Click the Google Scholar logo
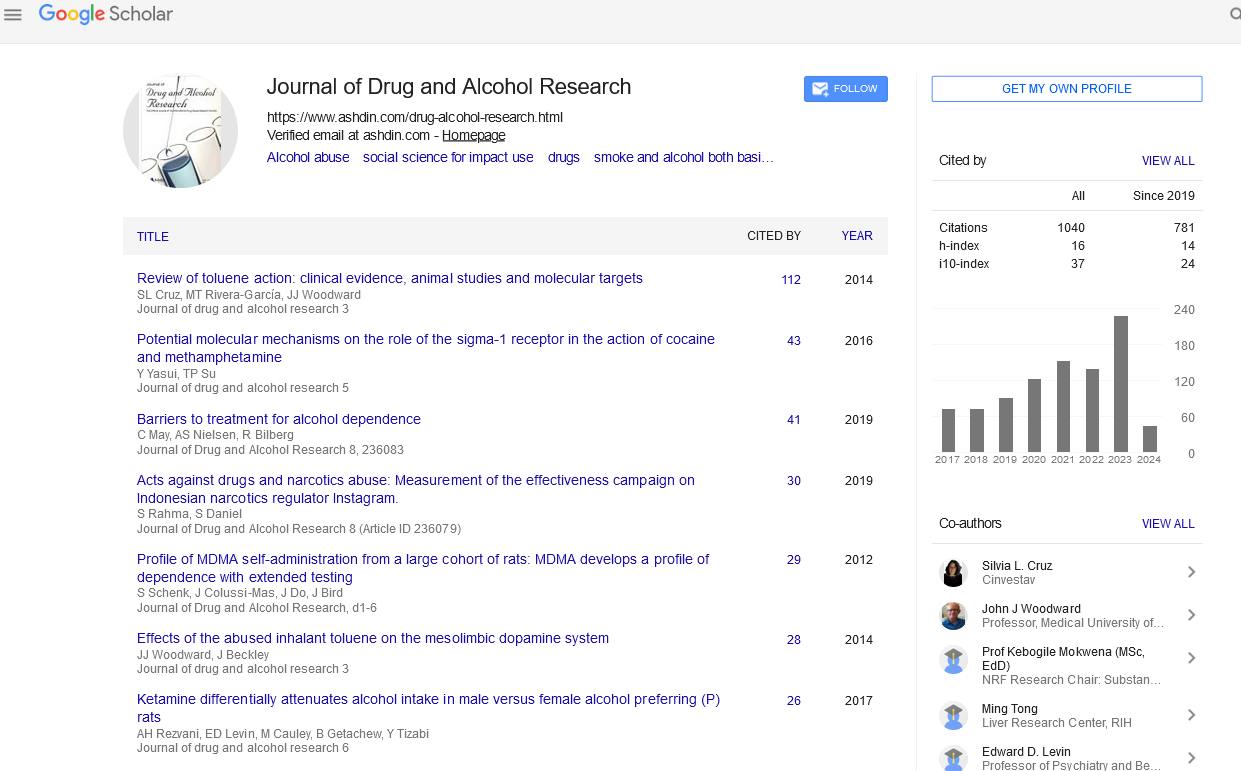This screenshot has width=1241, height=771. 106,14
